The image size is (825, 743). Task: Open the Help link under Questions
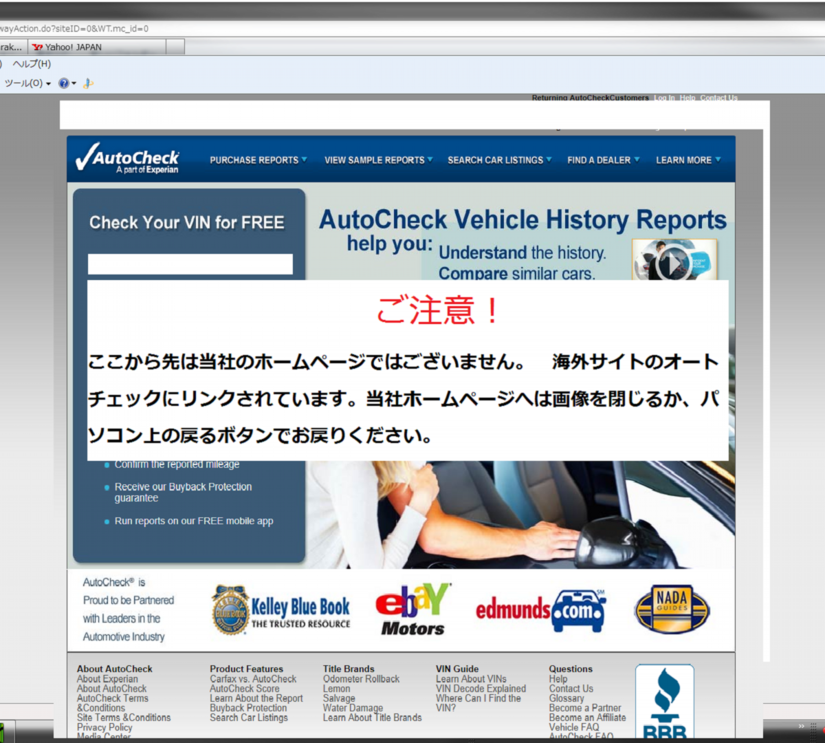[x=558, y=679]
